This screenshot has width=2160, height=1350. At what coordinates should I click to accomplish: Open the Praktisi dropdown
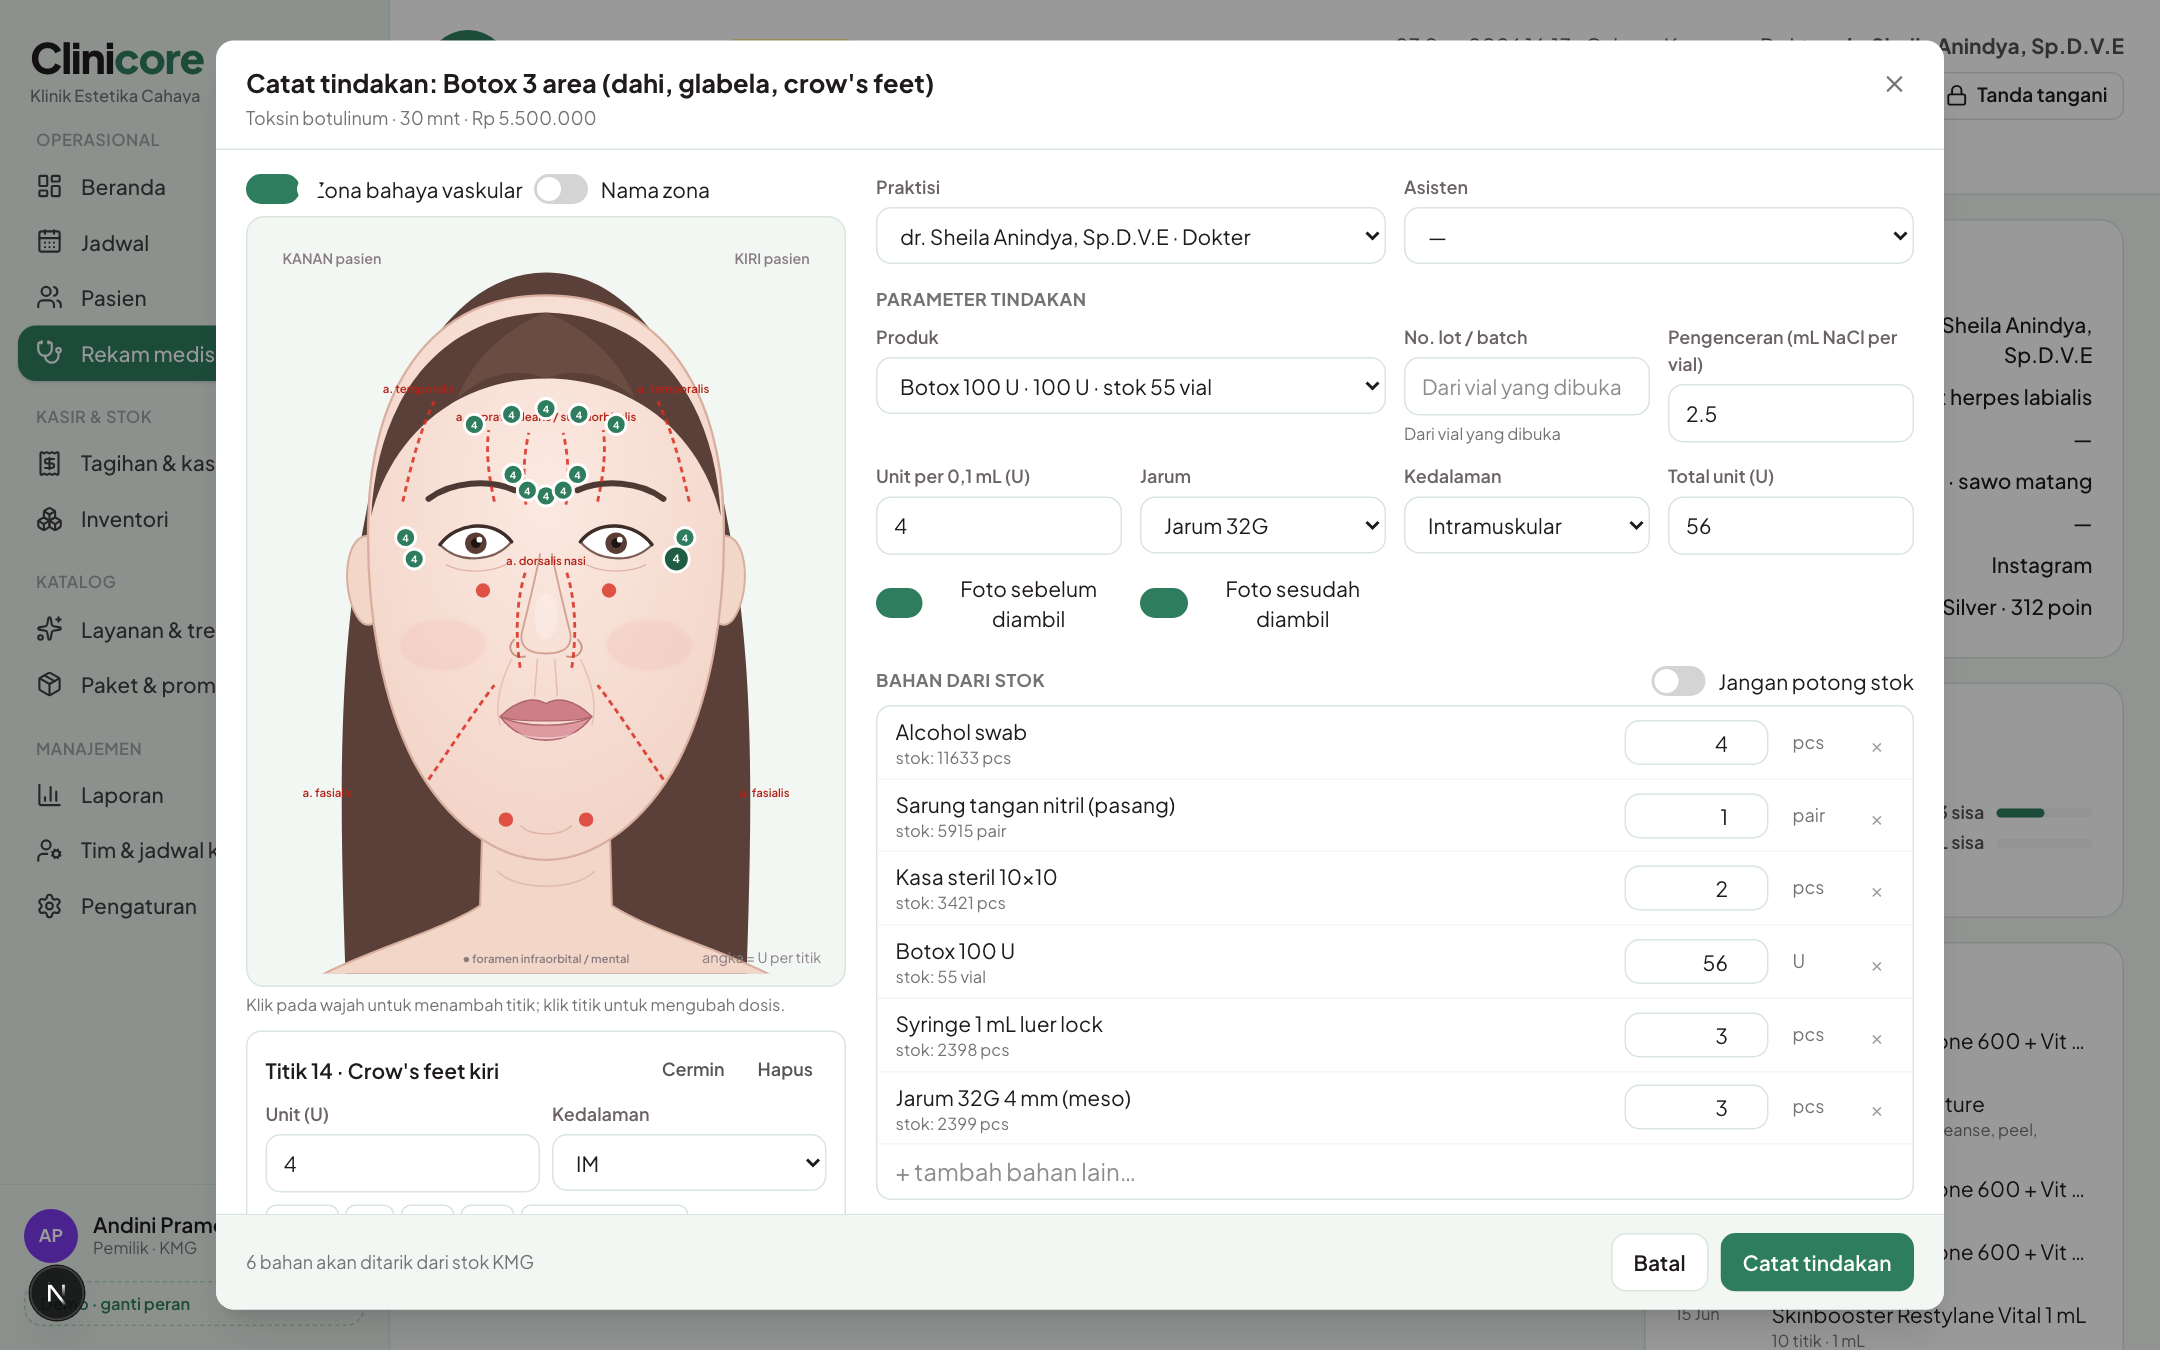coord(1130,236)
